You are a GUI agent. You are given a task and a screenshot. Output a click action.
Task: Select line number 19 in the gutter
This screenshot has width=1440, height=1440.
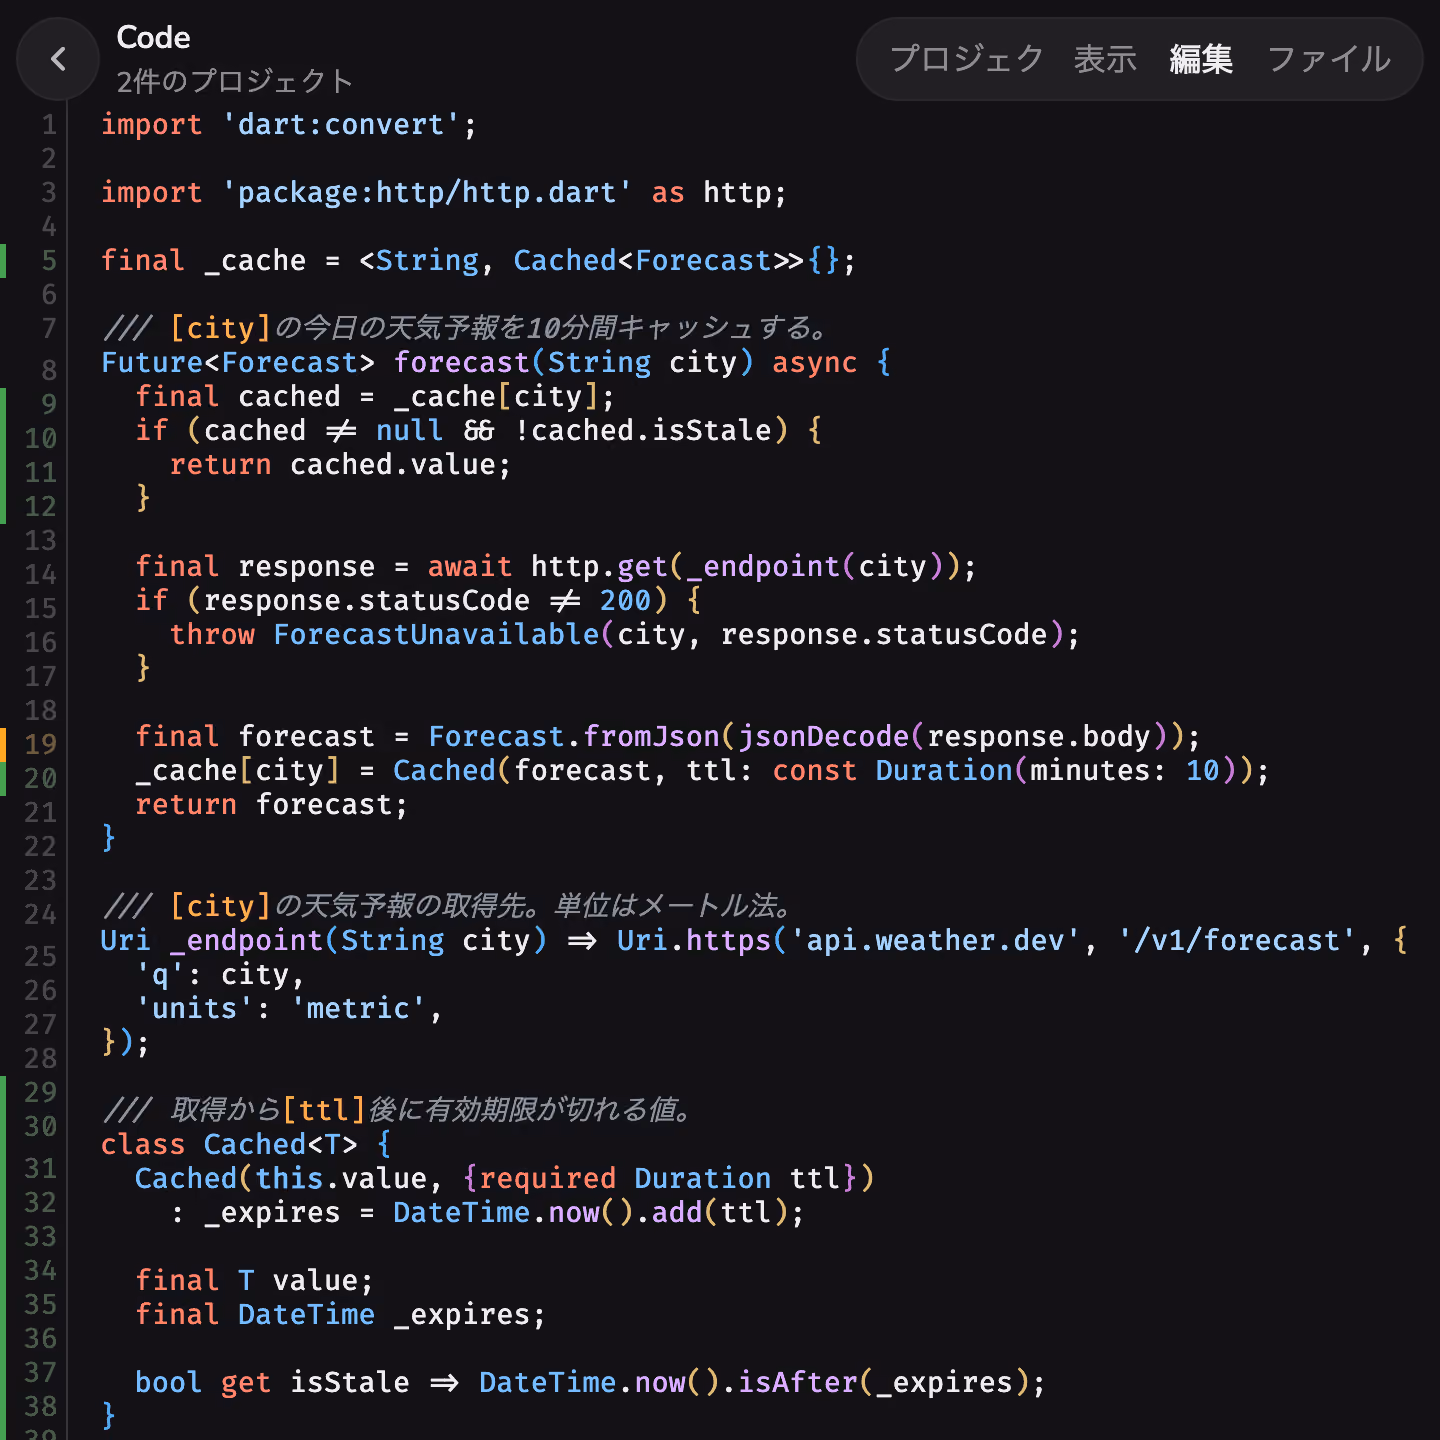point(40,744)
